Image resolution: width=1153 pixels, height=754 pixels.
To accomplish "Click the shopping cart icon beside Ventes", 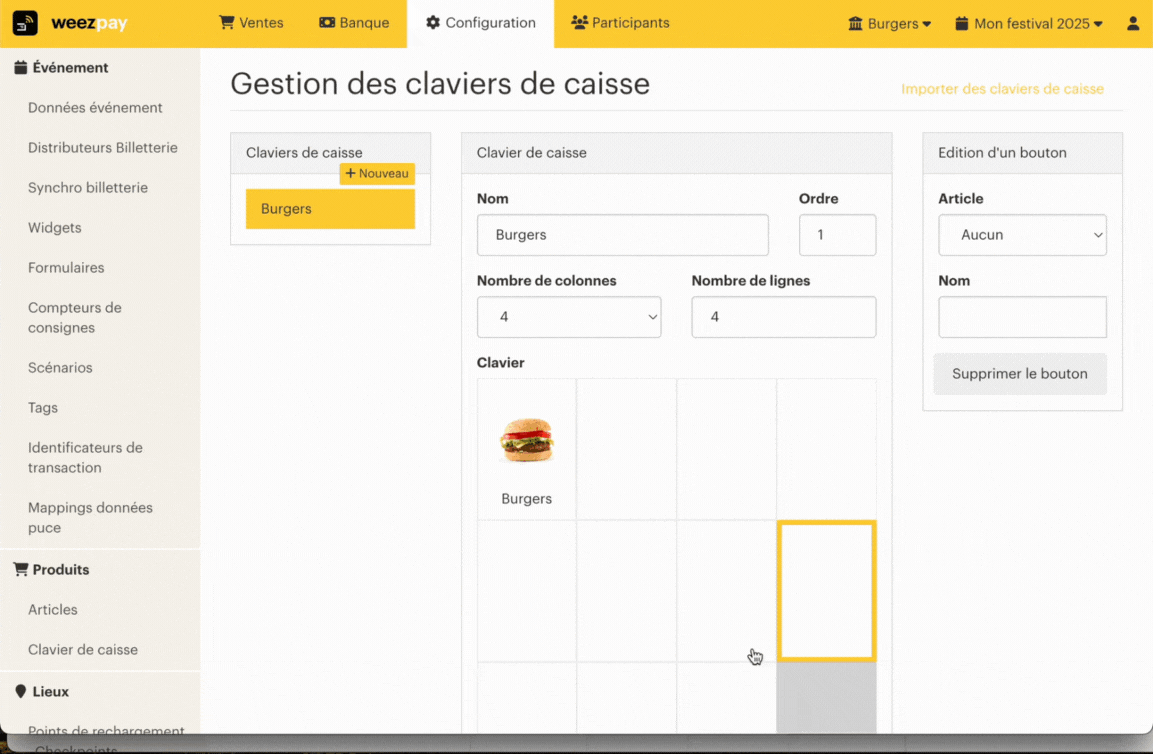I will coord(226,23).
